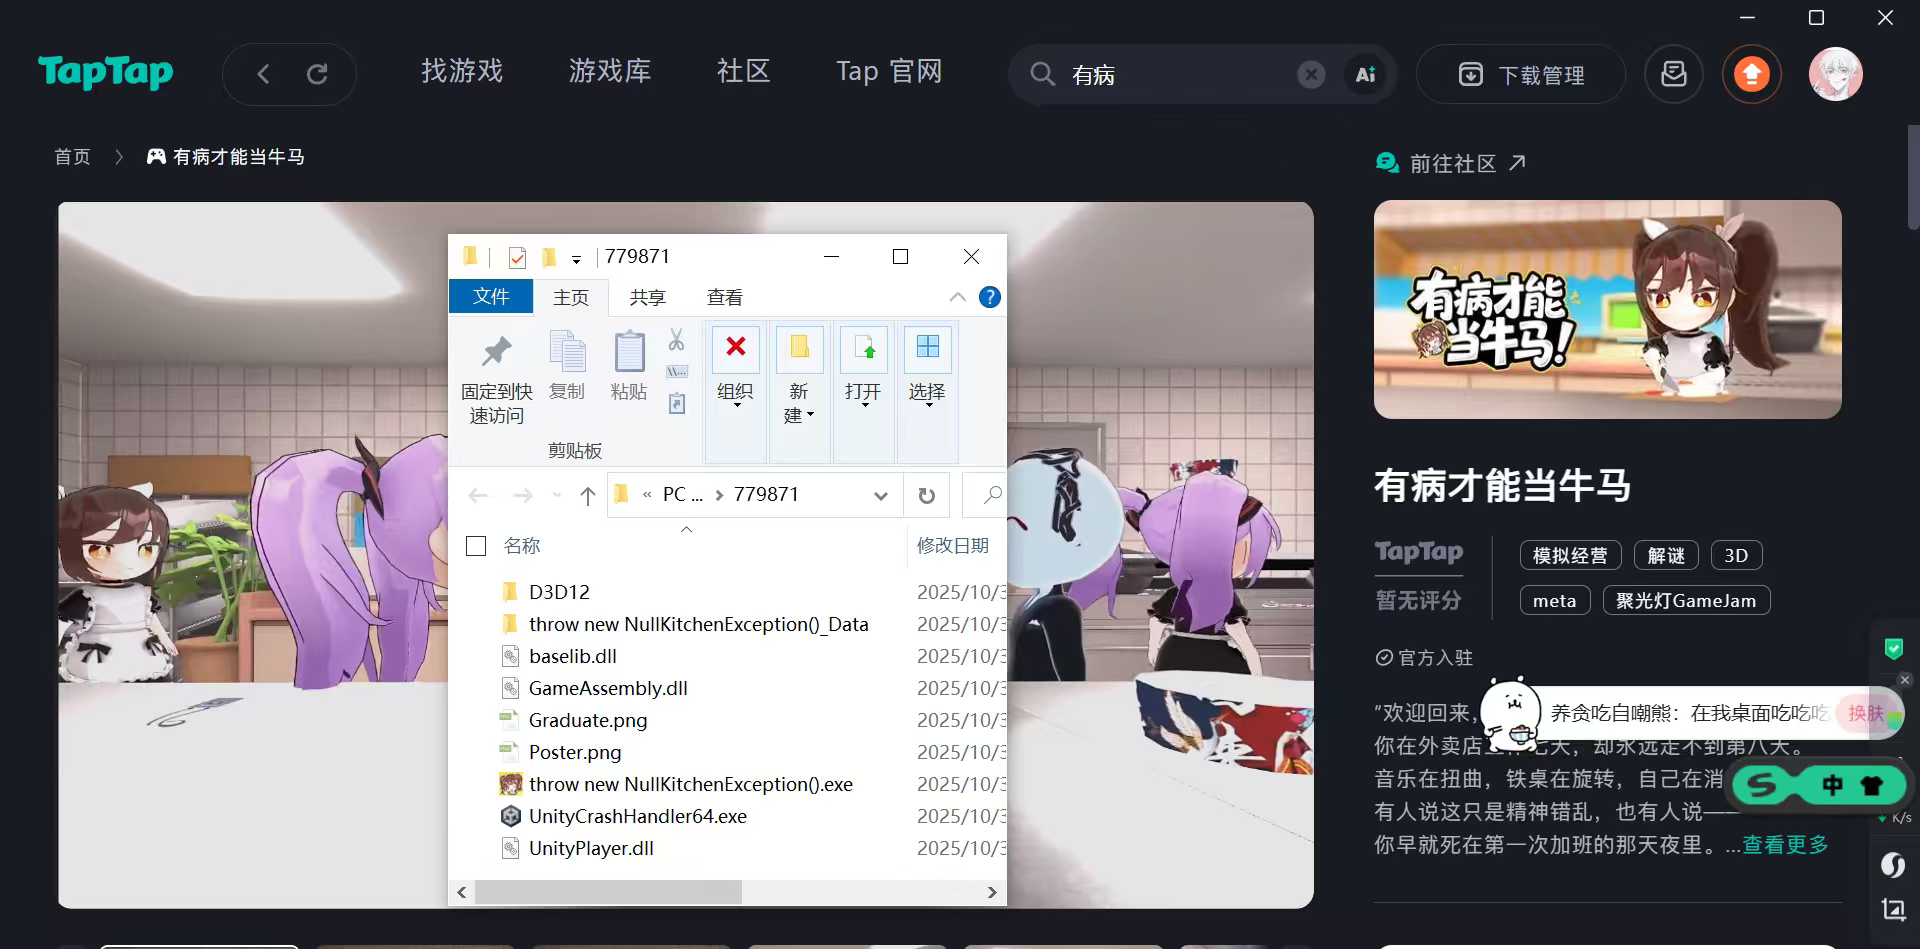The image size is (1920, 949).
Task: Toggle the select-all checkbox beside 名称
Action: coord(476,546)
